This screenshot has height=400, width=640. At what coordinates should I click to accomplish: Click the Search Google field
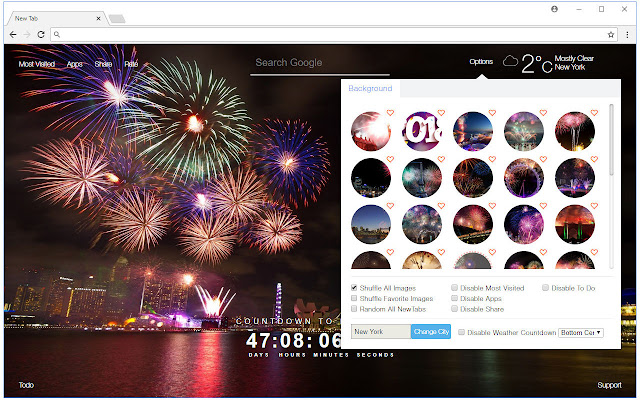tap(320, 64)
